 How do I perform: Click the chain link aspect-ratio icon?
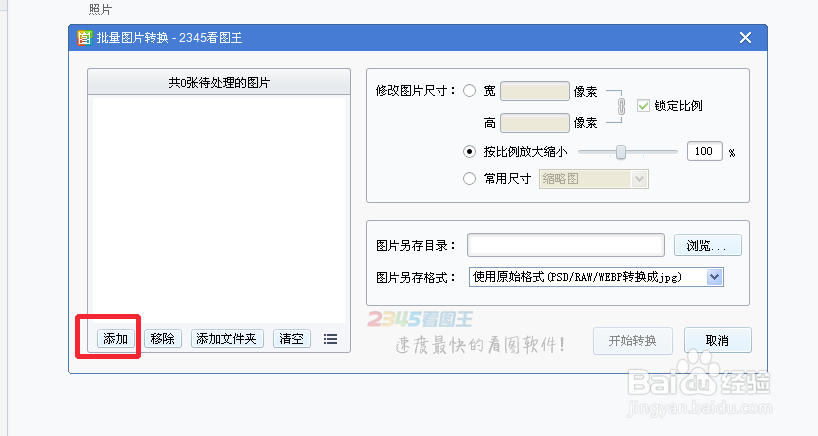coord(621,106)
